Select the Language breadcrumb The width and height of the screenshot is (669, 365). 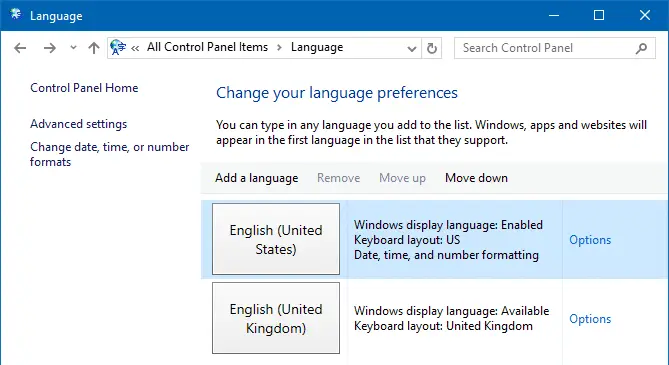point(317,47)
